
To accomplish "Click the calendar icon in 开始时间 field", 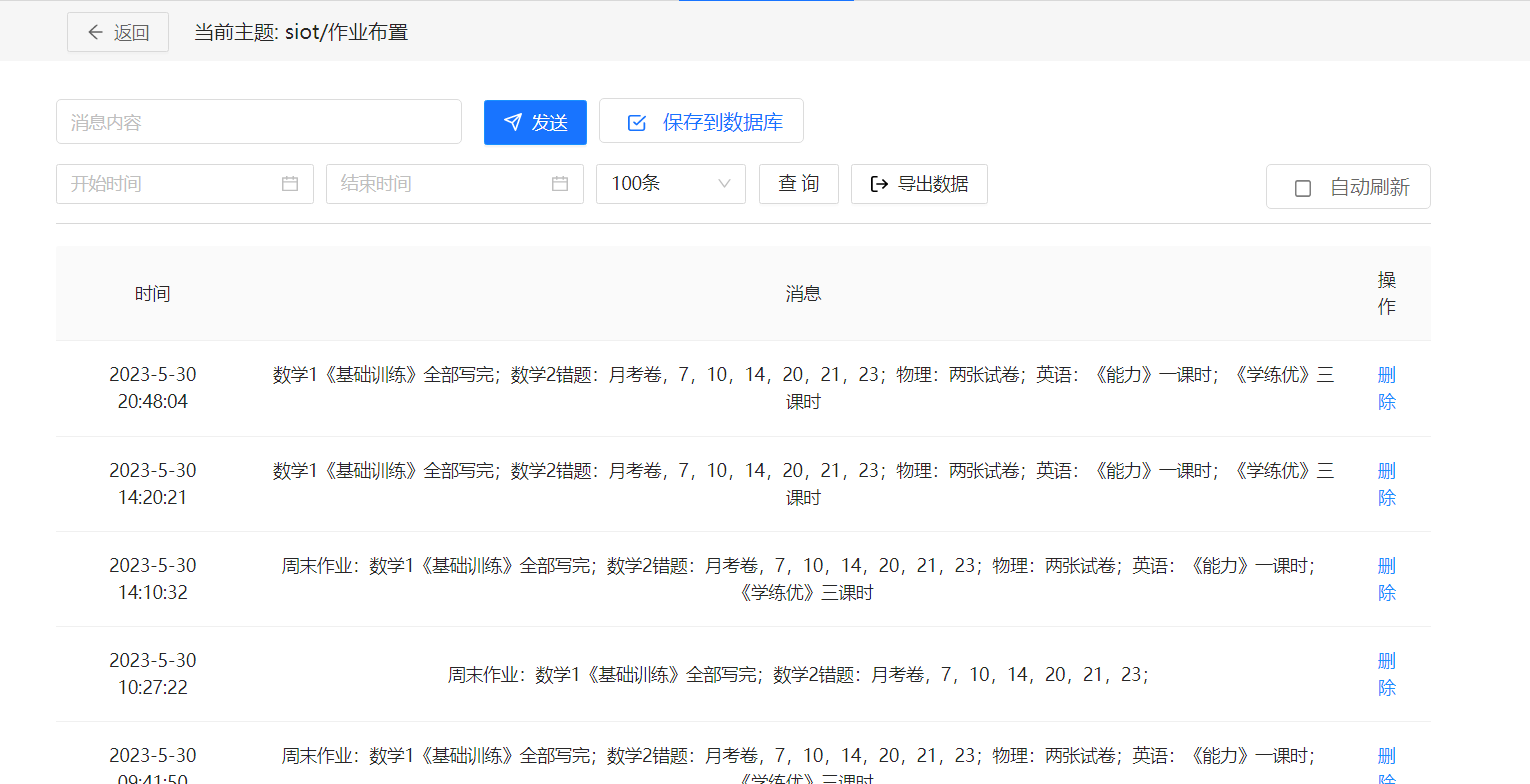I will pos(290,184).
